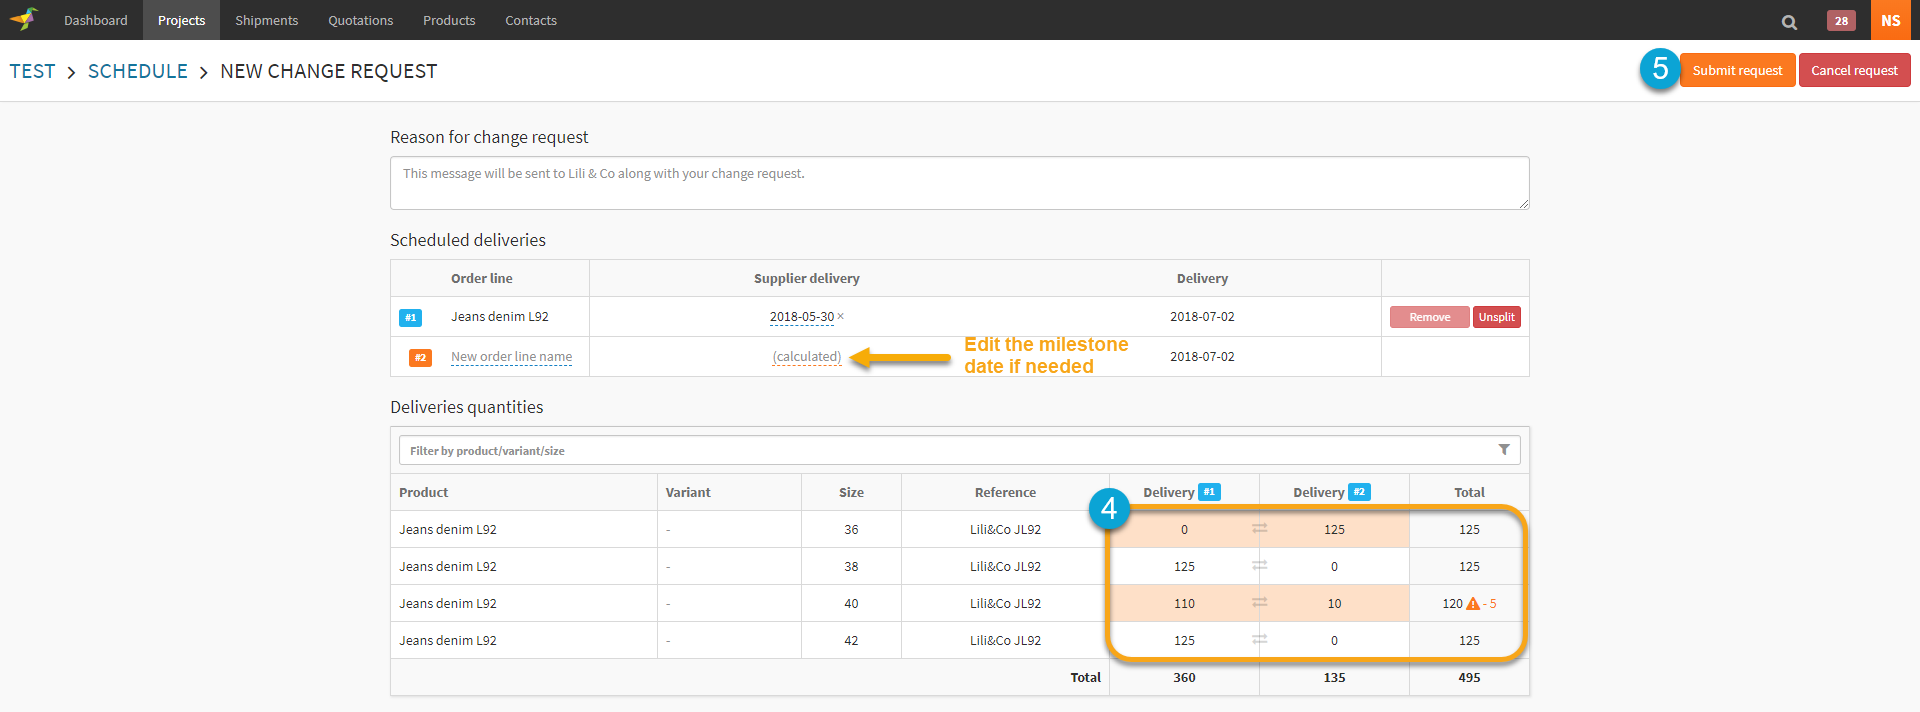Click swap arrows icon for size 38 row

point(1259,566)
